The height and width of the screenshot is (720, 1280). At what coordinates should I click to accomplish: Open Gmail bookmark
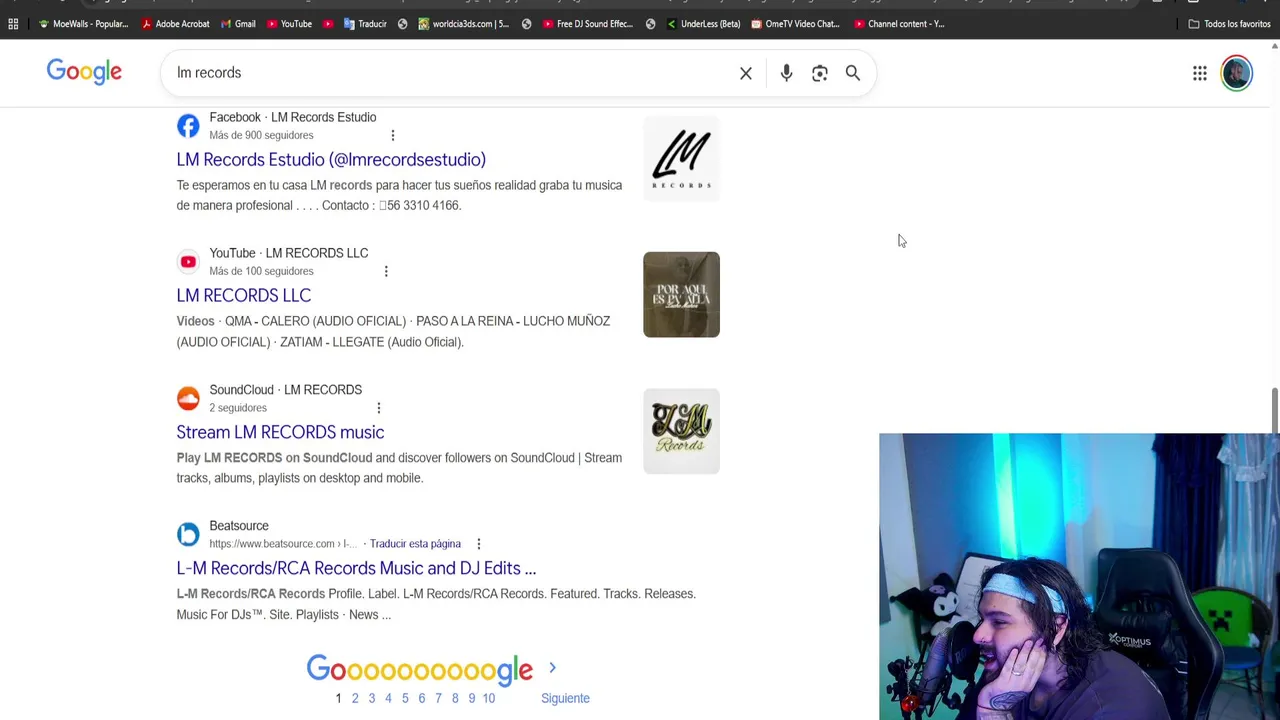tap(238, 24)
